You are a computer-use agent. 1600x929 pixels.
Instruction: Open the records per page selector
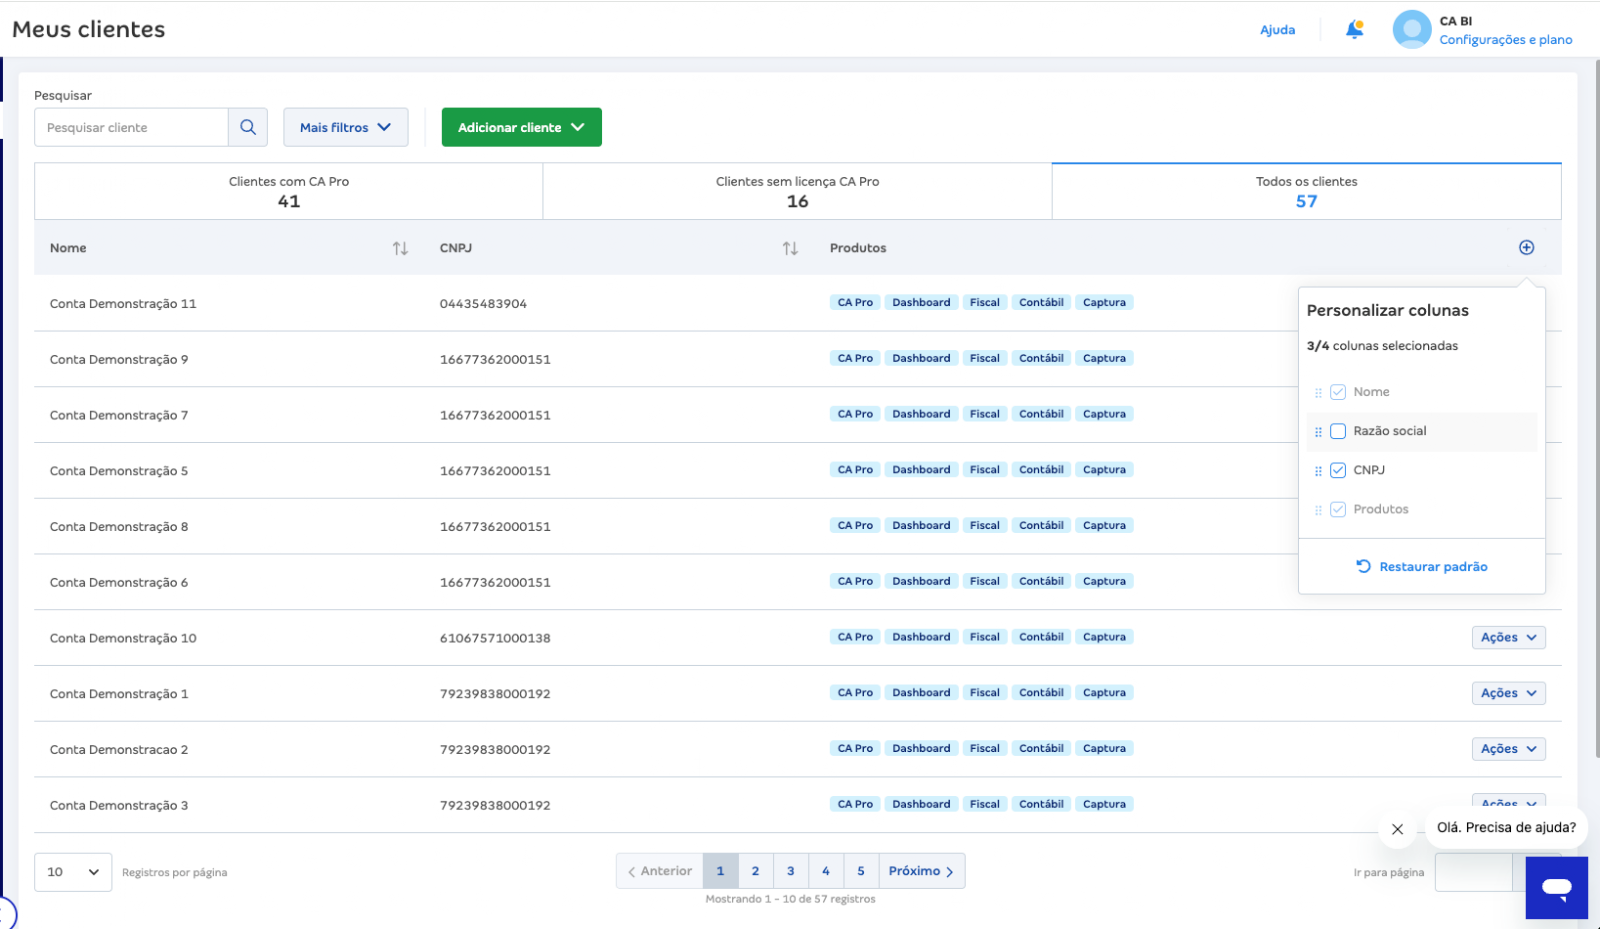[73, 872]
